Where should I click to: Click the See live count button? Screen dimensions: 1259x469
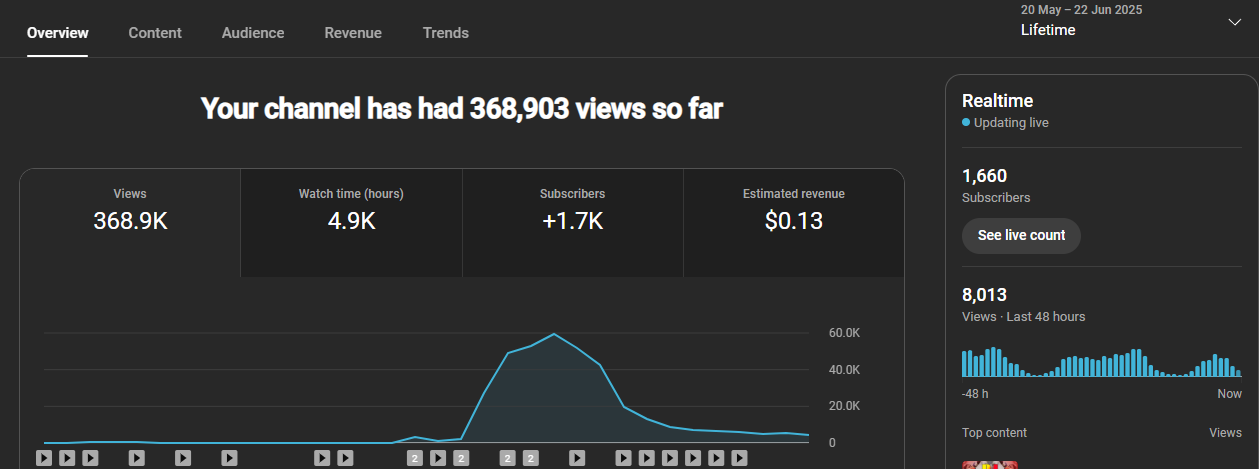point(1021,235)
